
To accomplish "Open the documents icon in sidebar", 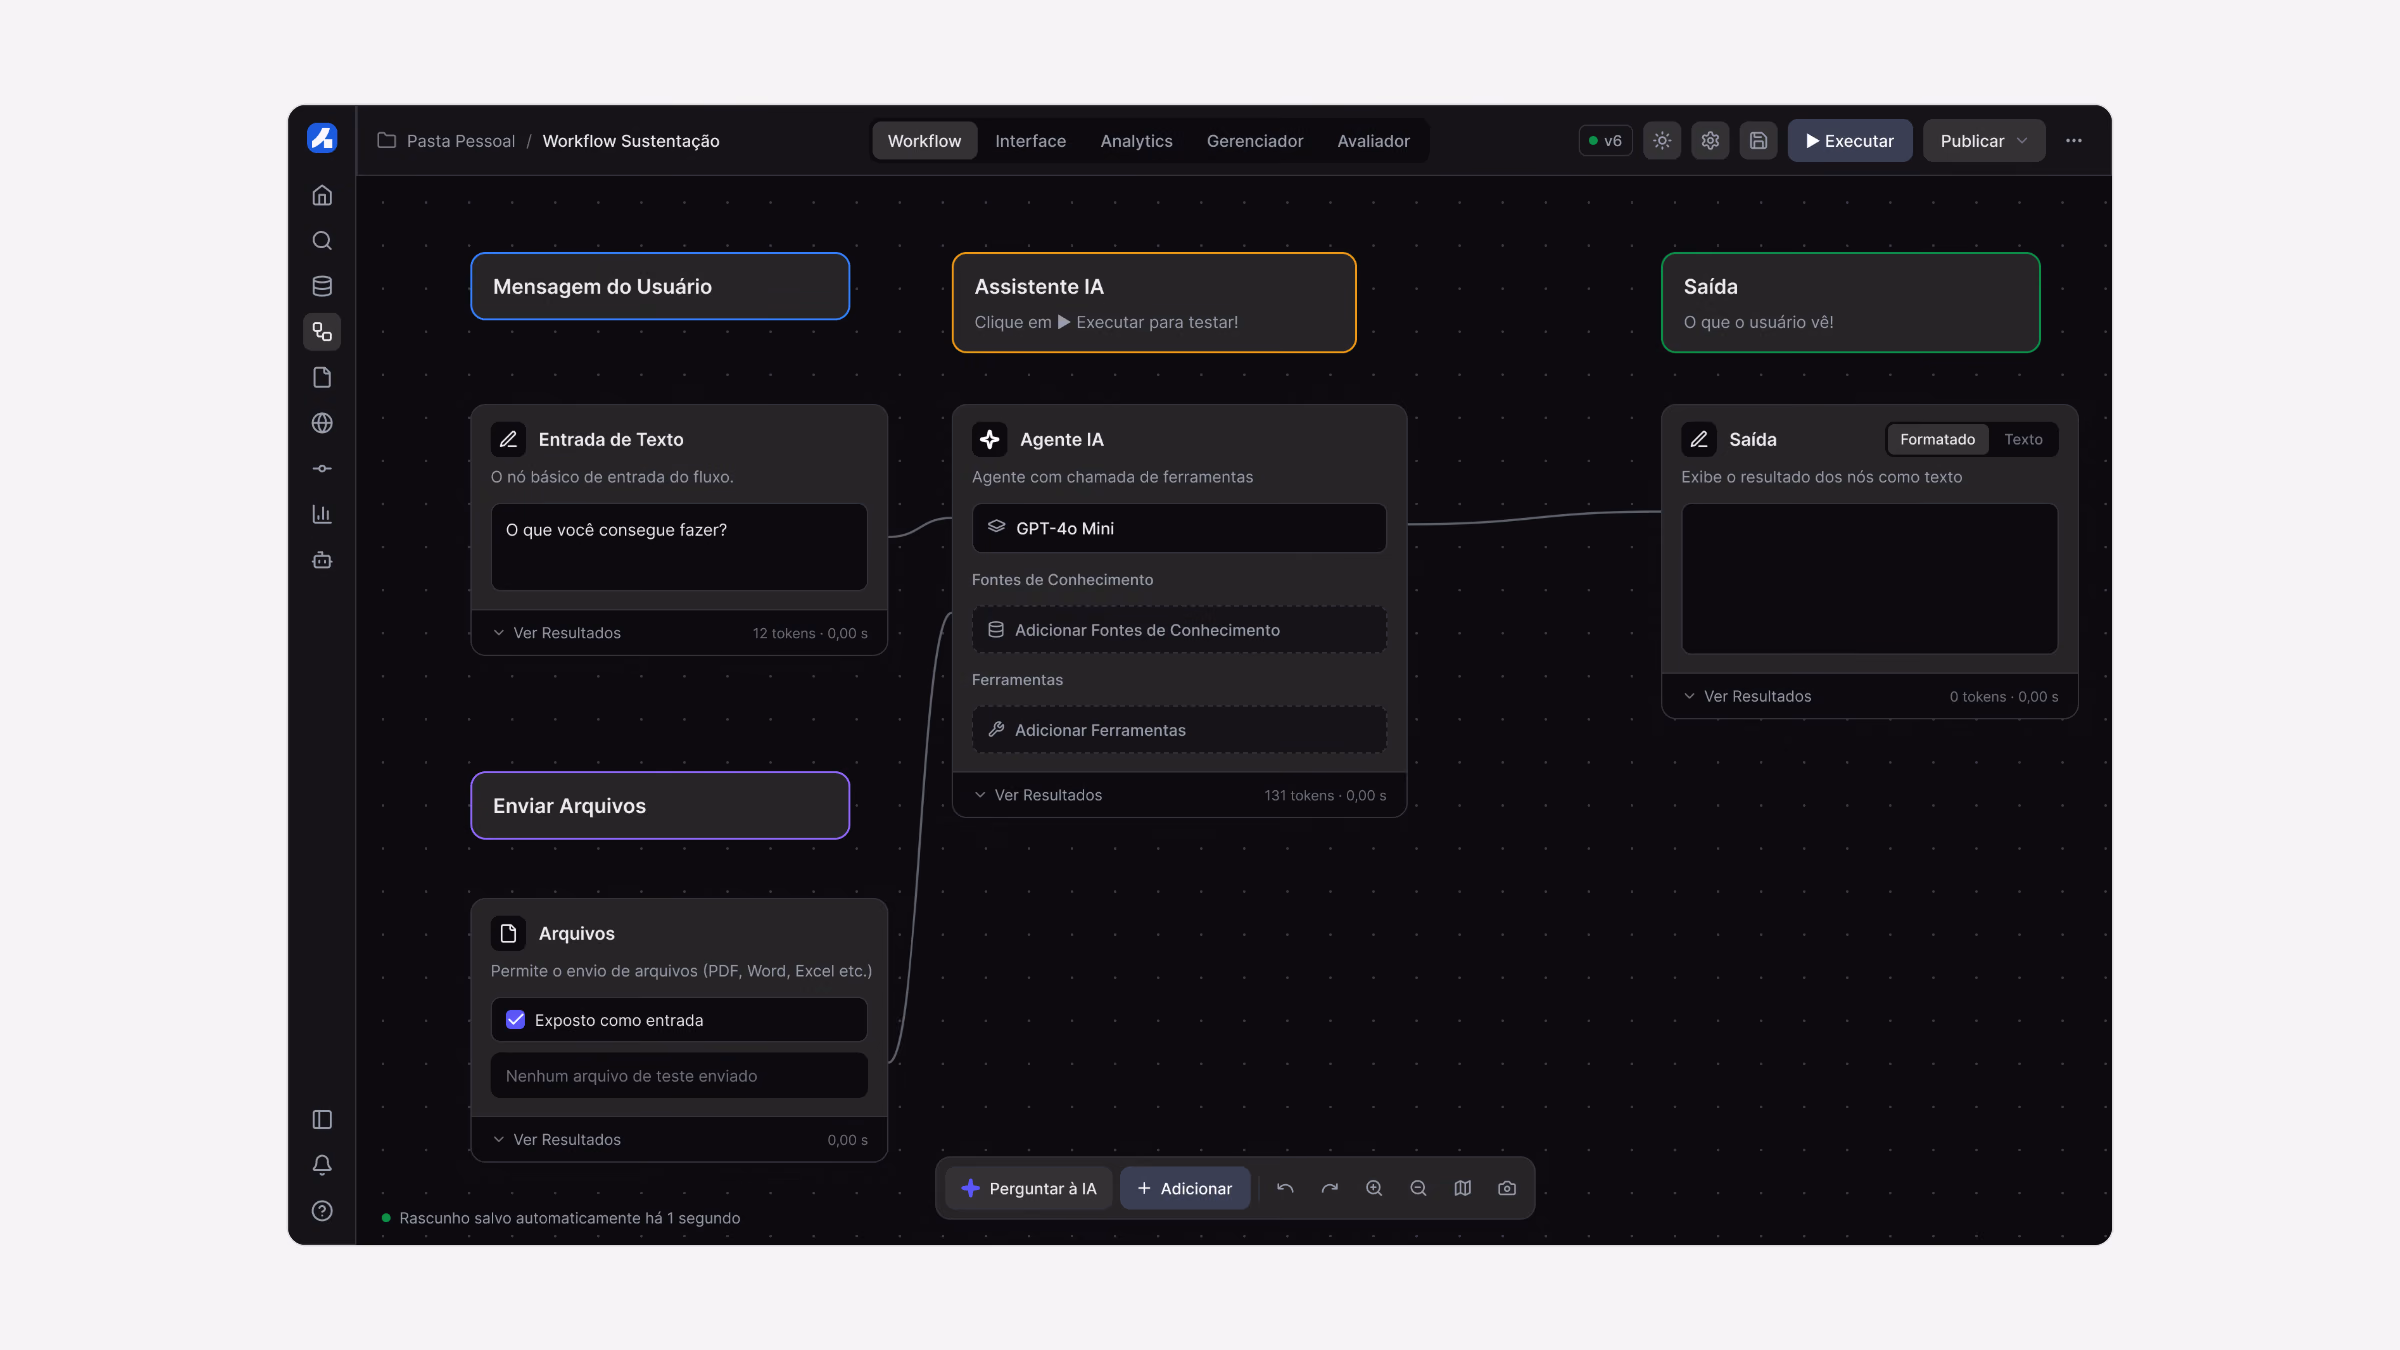I will pos(322,377).
